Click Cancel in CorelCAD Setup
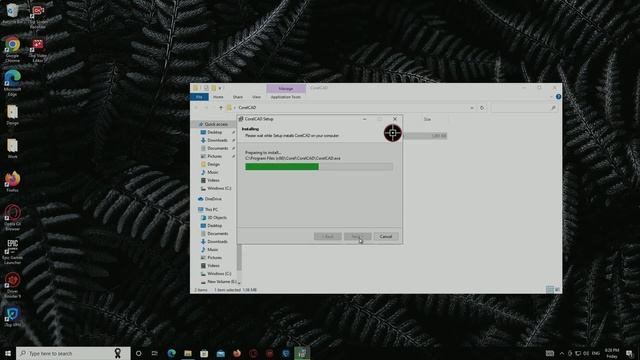 [x=386, y=237]
